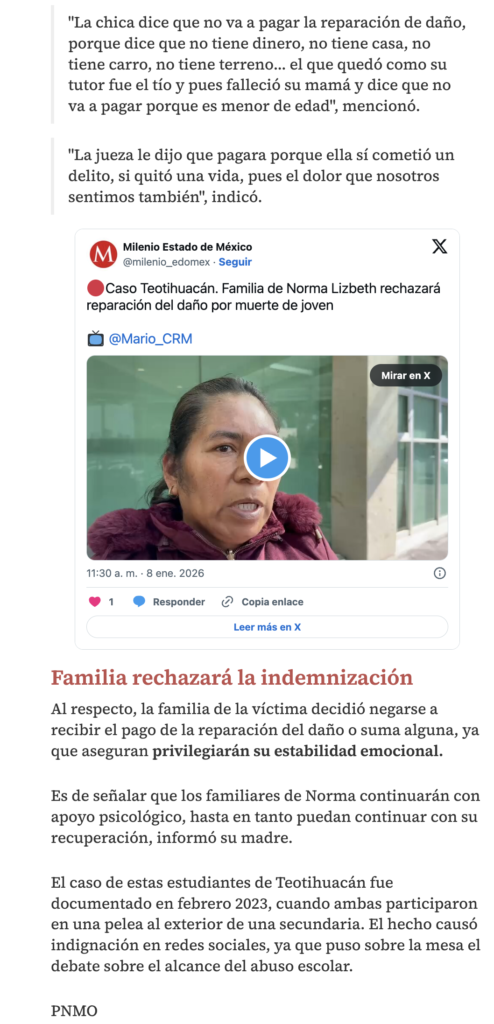Click the bold privilegiarán su estabilidad emocional text
This screenshot has width=494, height=1024.
(297, 751)
